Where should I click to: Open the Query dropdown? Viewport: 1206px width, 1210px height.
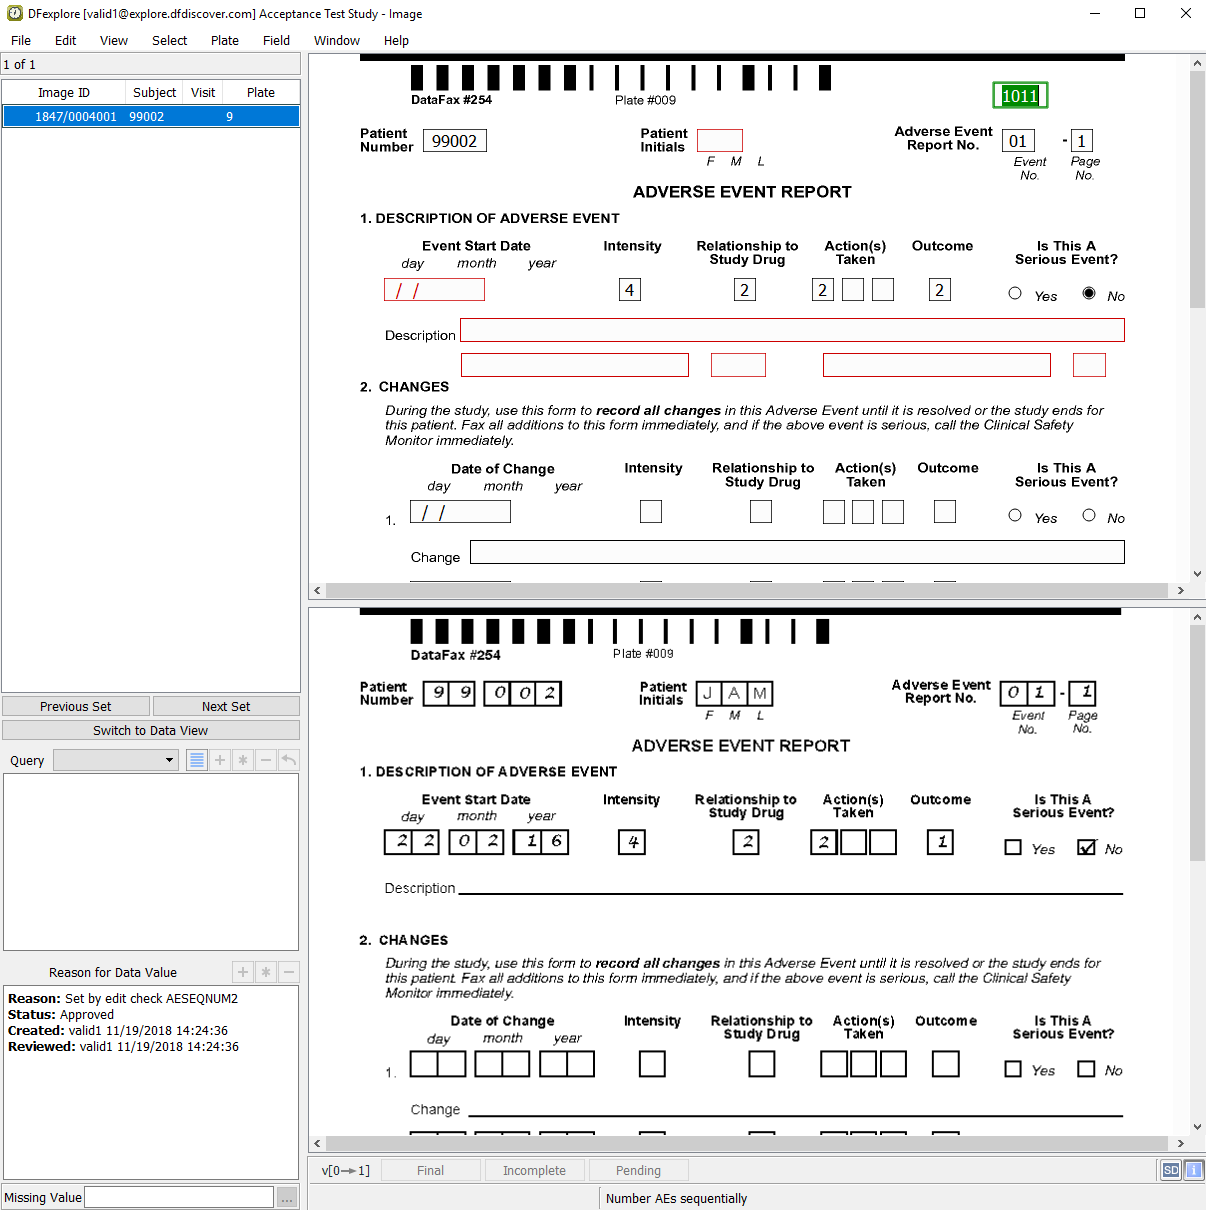[116, 760]
